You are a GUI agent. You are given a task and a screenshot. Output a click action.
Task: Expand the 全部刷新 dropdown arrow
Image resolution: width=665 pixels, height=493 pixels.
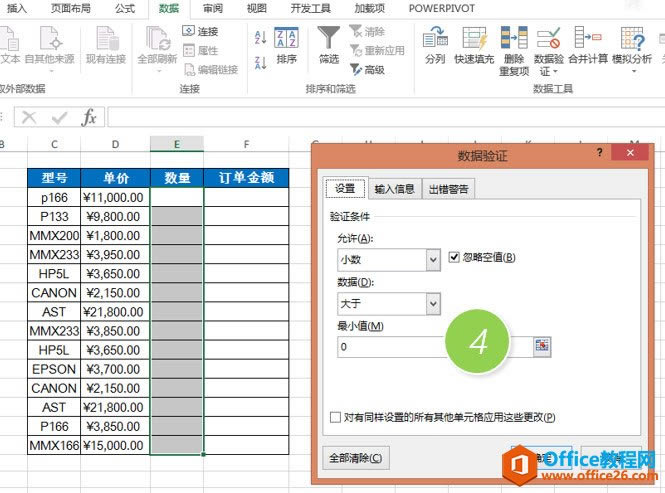(x=159, y=71)
